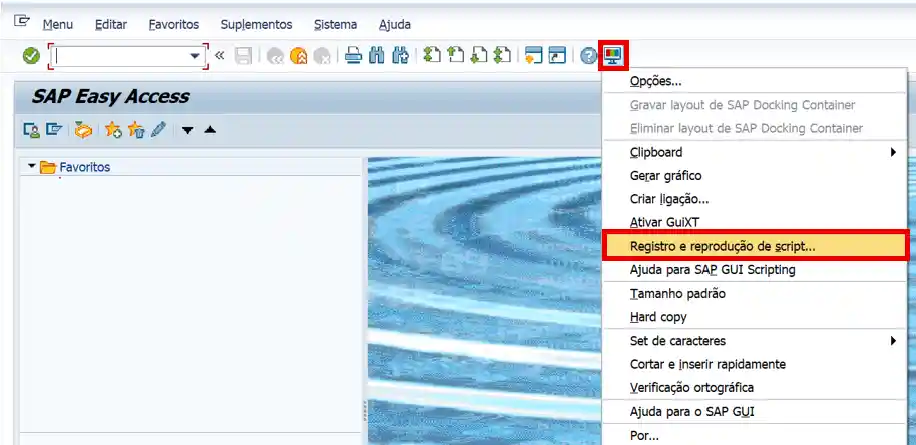Click the Previous Page icon
The height and width of the screenshot is (445, 916).
455,55
